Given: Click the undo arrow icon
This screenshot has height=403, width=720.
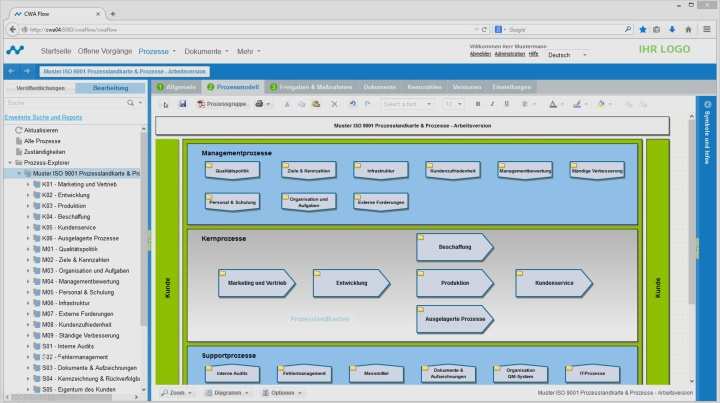Looking at the screenshot, I should 353,104.
